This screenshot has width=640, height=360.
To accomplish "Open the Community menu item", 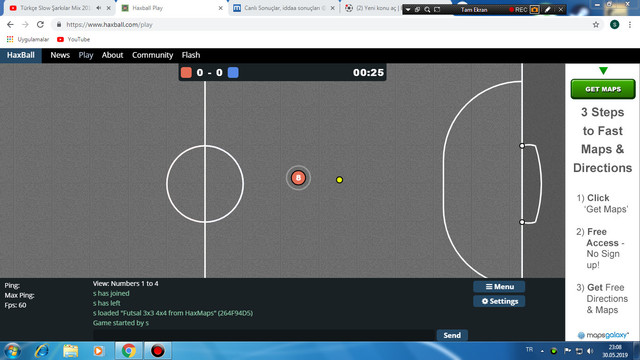I will coord(152,55).
